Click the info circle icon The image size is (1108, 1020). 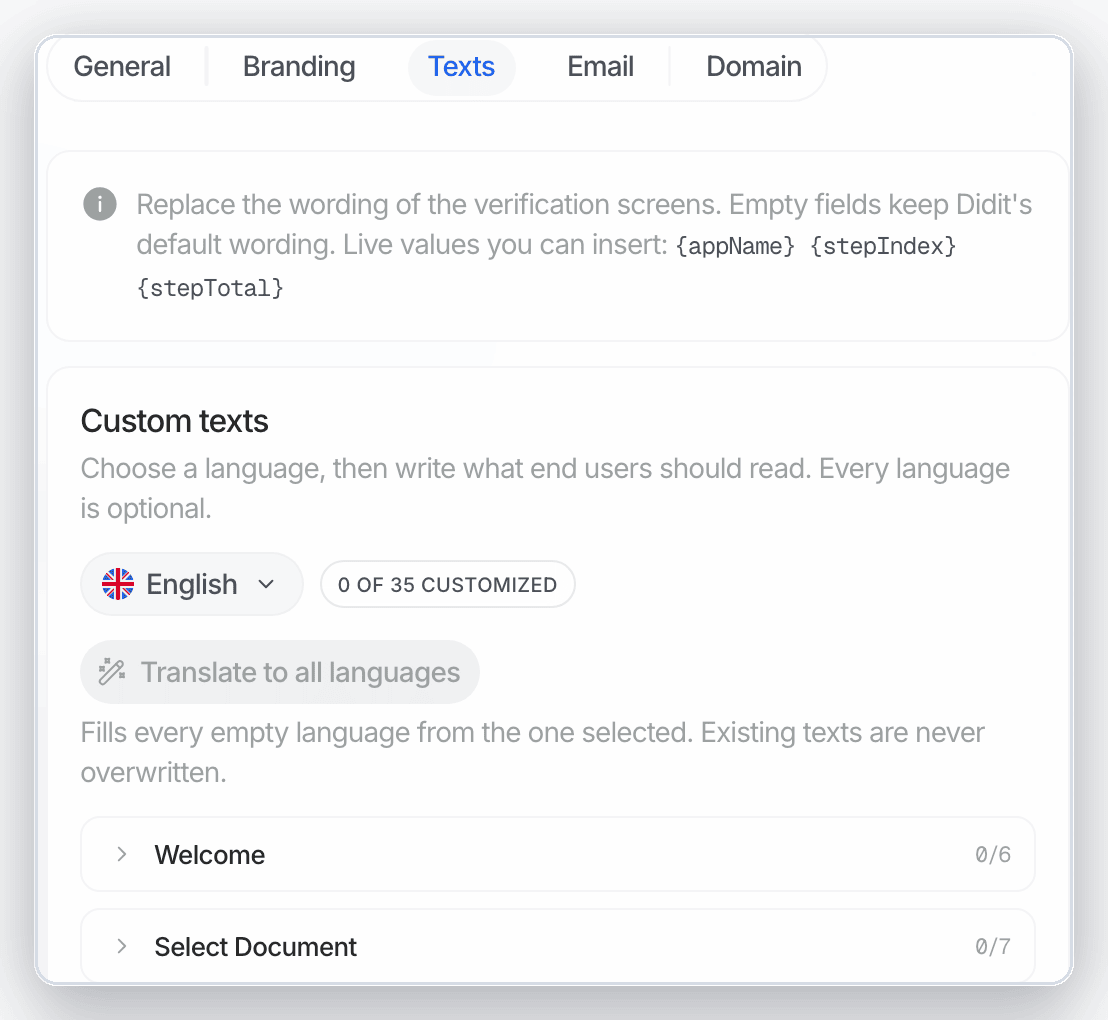tap(100, 204)
